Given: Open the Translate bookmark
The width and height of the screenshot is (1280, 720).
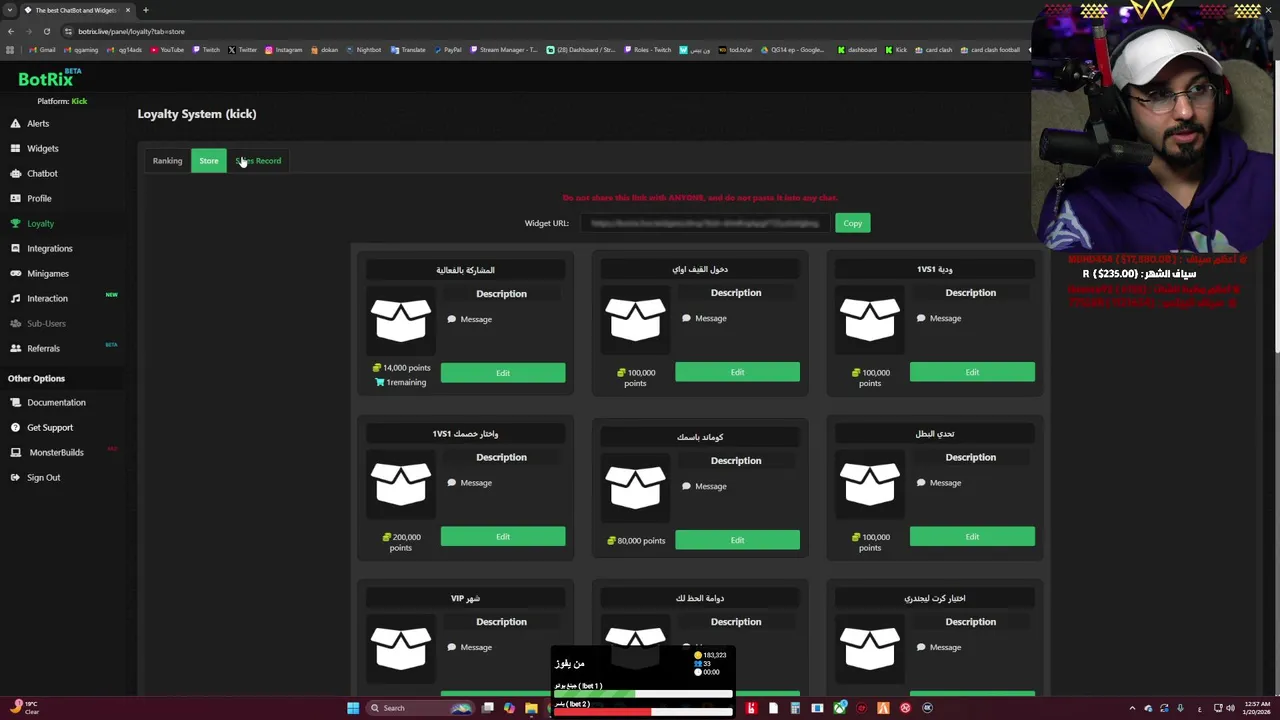Looking at the screenshot, I should [x=408, y=50].
